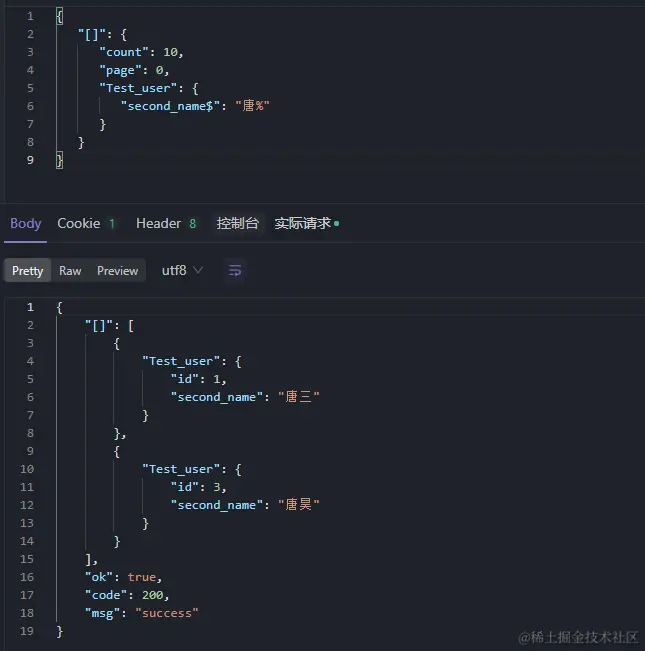The height and width of the screenshot is (651, 645).
Task: Click "Test_user" key in request body
Action: 138,88
